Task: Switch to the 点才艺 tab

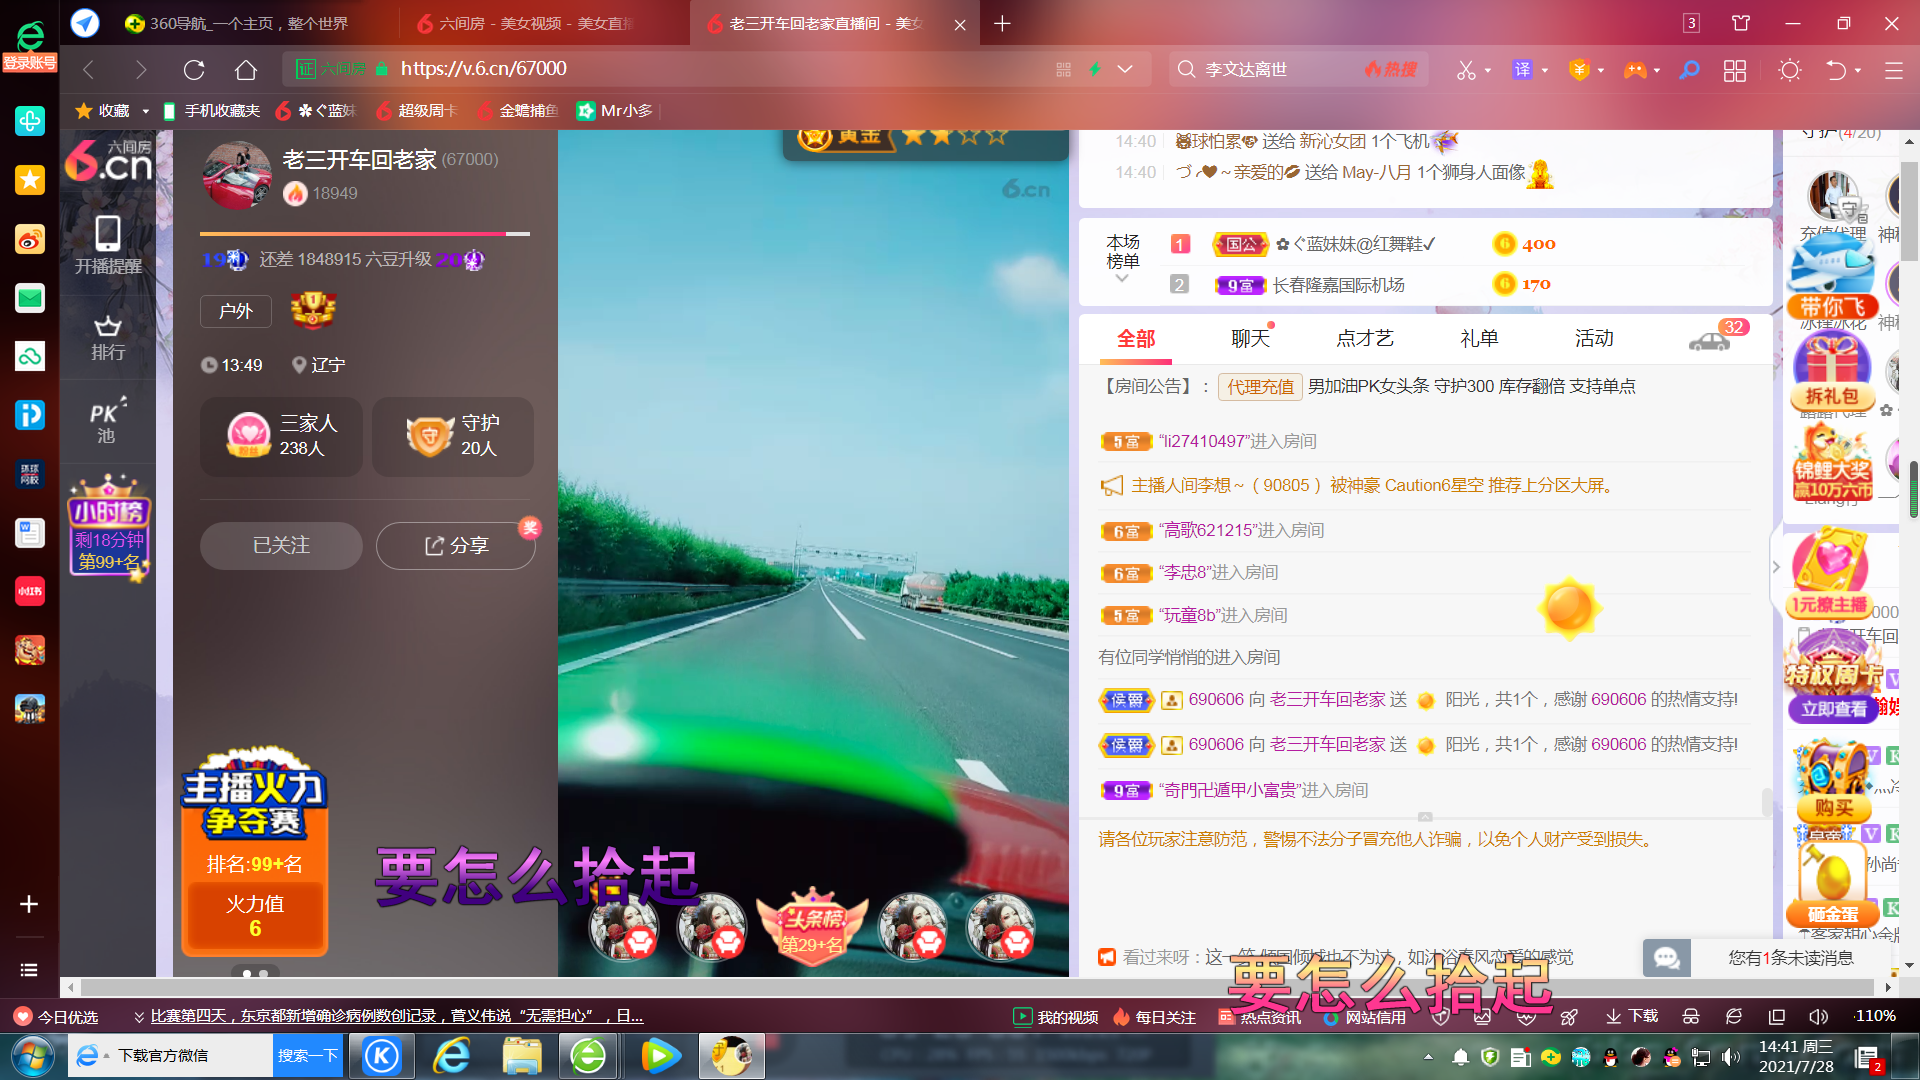Action: point(1364,339)
